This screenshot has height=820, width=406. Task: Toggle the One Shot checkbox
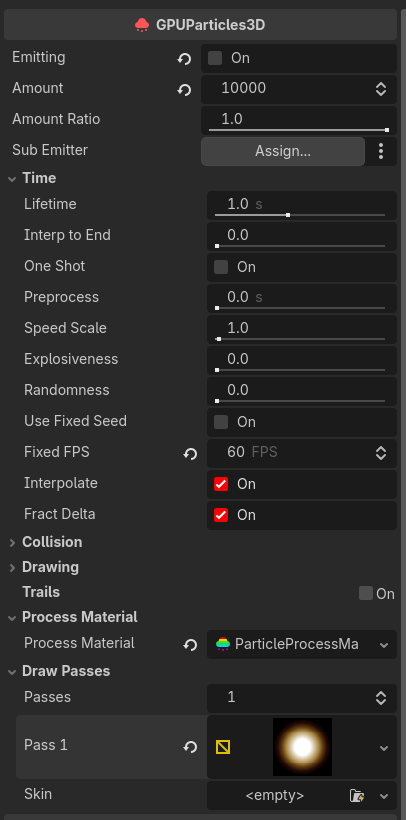point(221,267)
